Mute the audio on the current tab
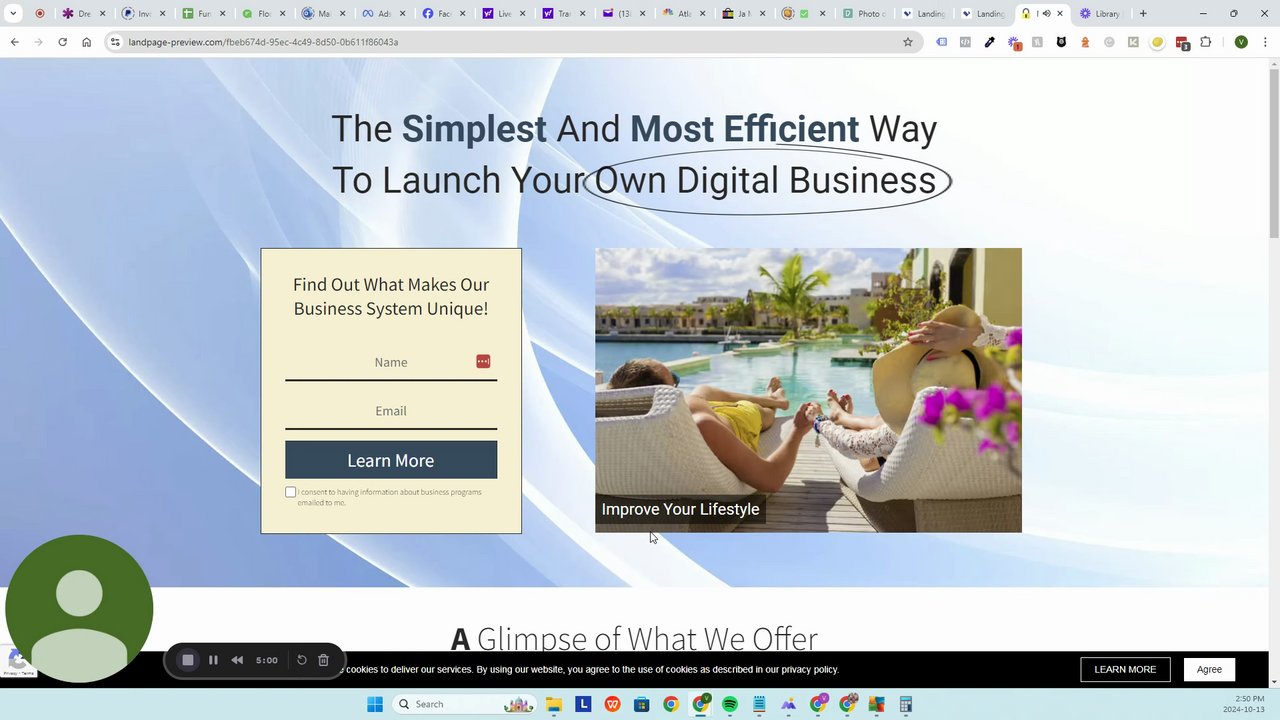 pyautogui.click(x=1046, y=13)
